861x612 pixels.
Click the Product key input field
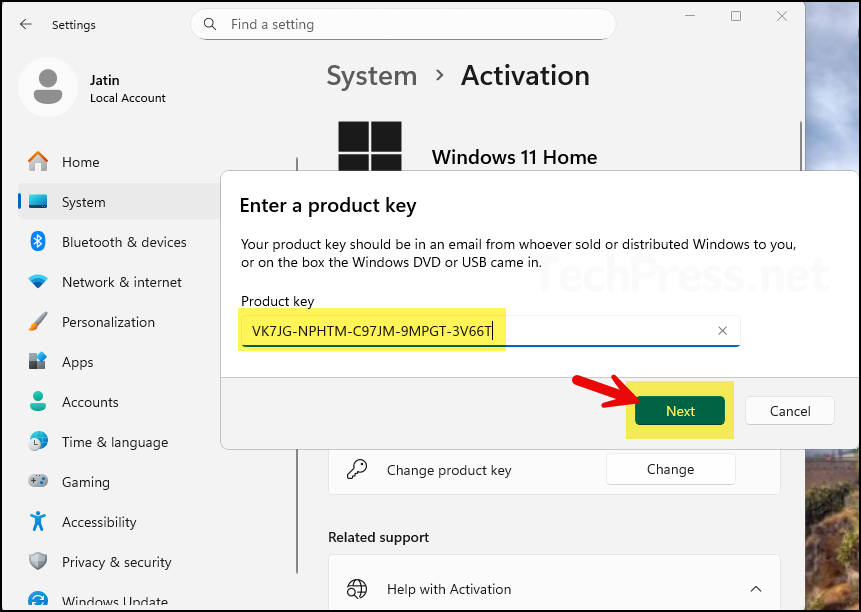[x=490, y=330]
